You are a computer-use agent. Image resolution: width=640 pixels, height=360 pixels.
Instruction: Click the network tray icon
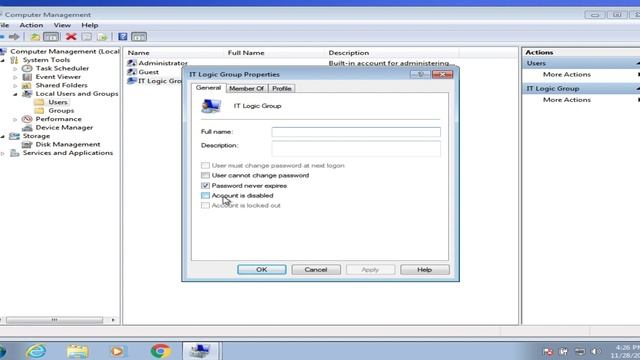tap(580, 351)
